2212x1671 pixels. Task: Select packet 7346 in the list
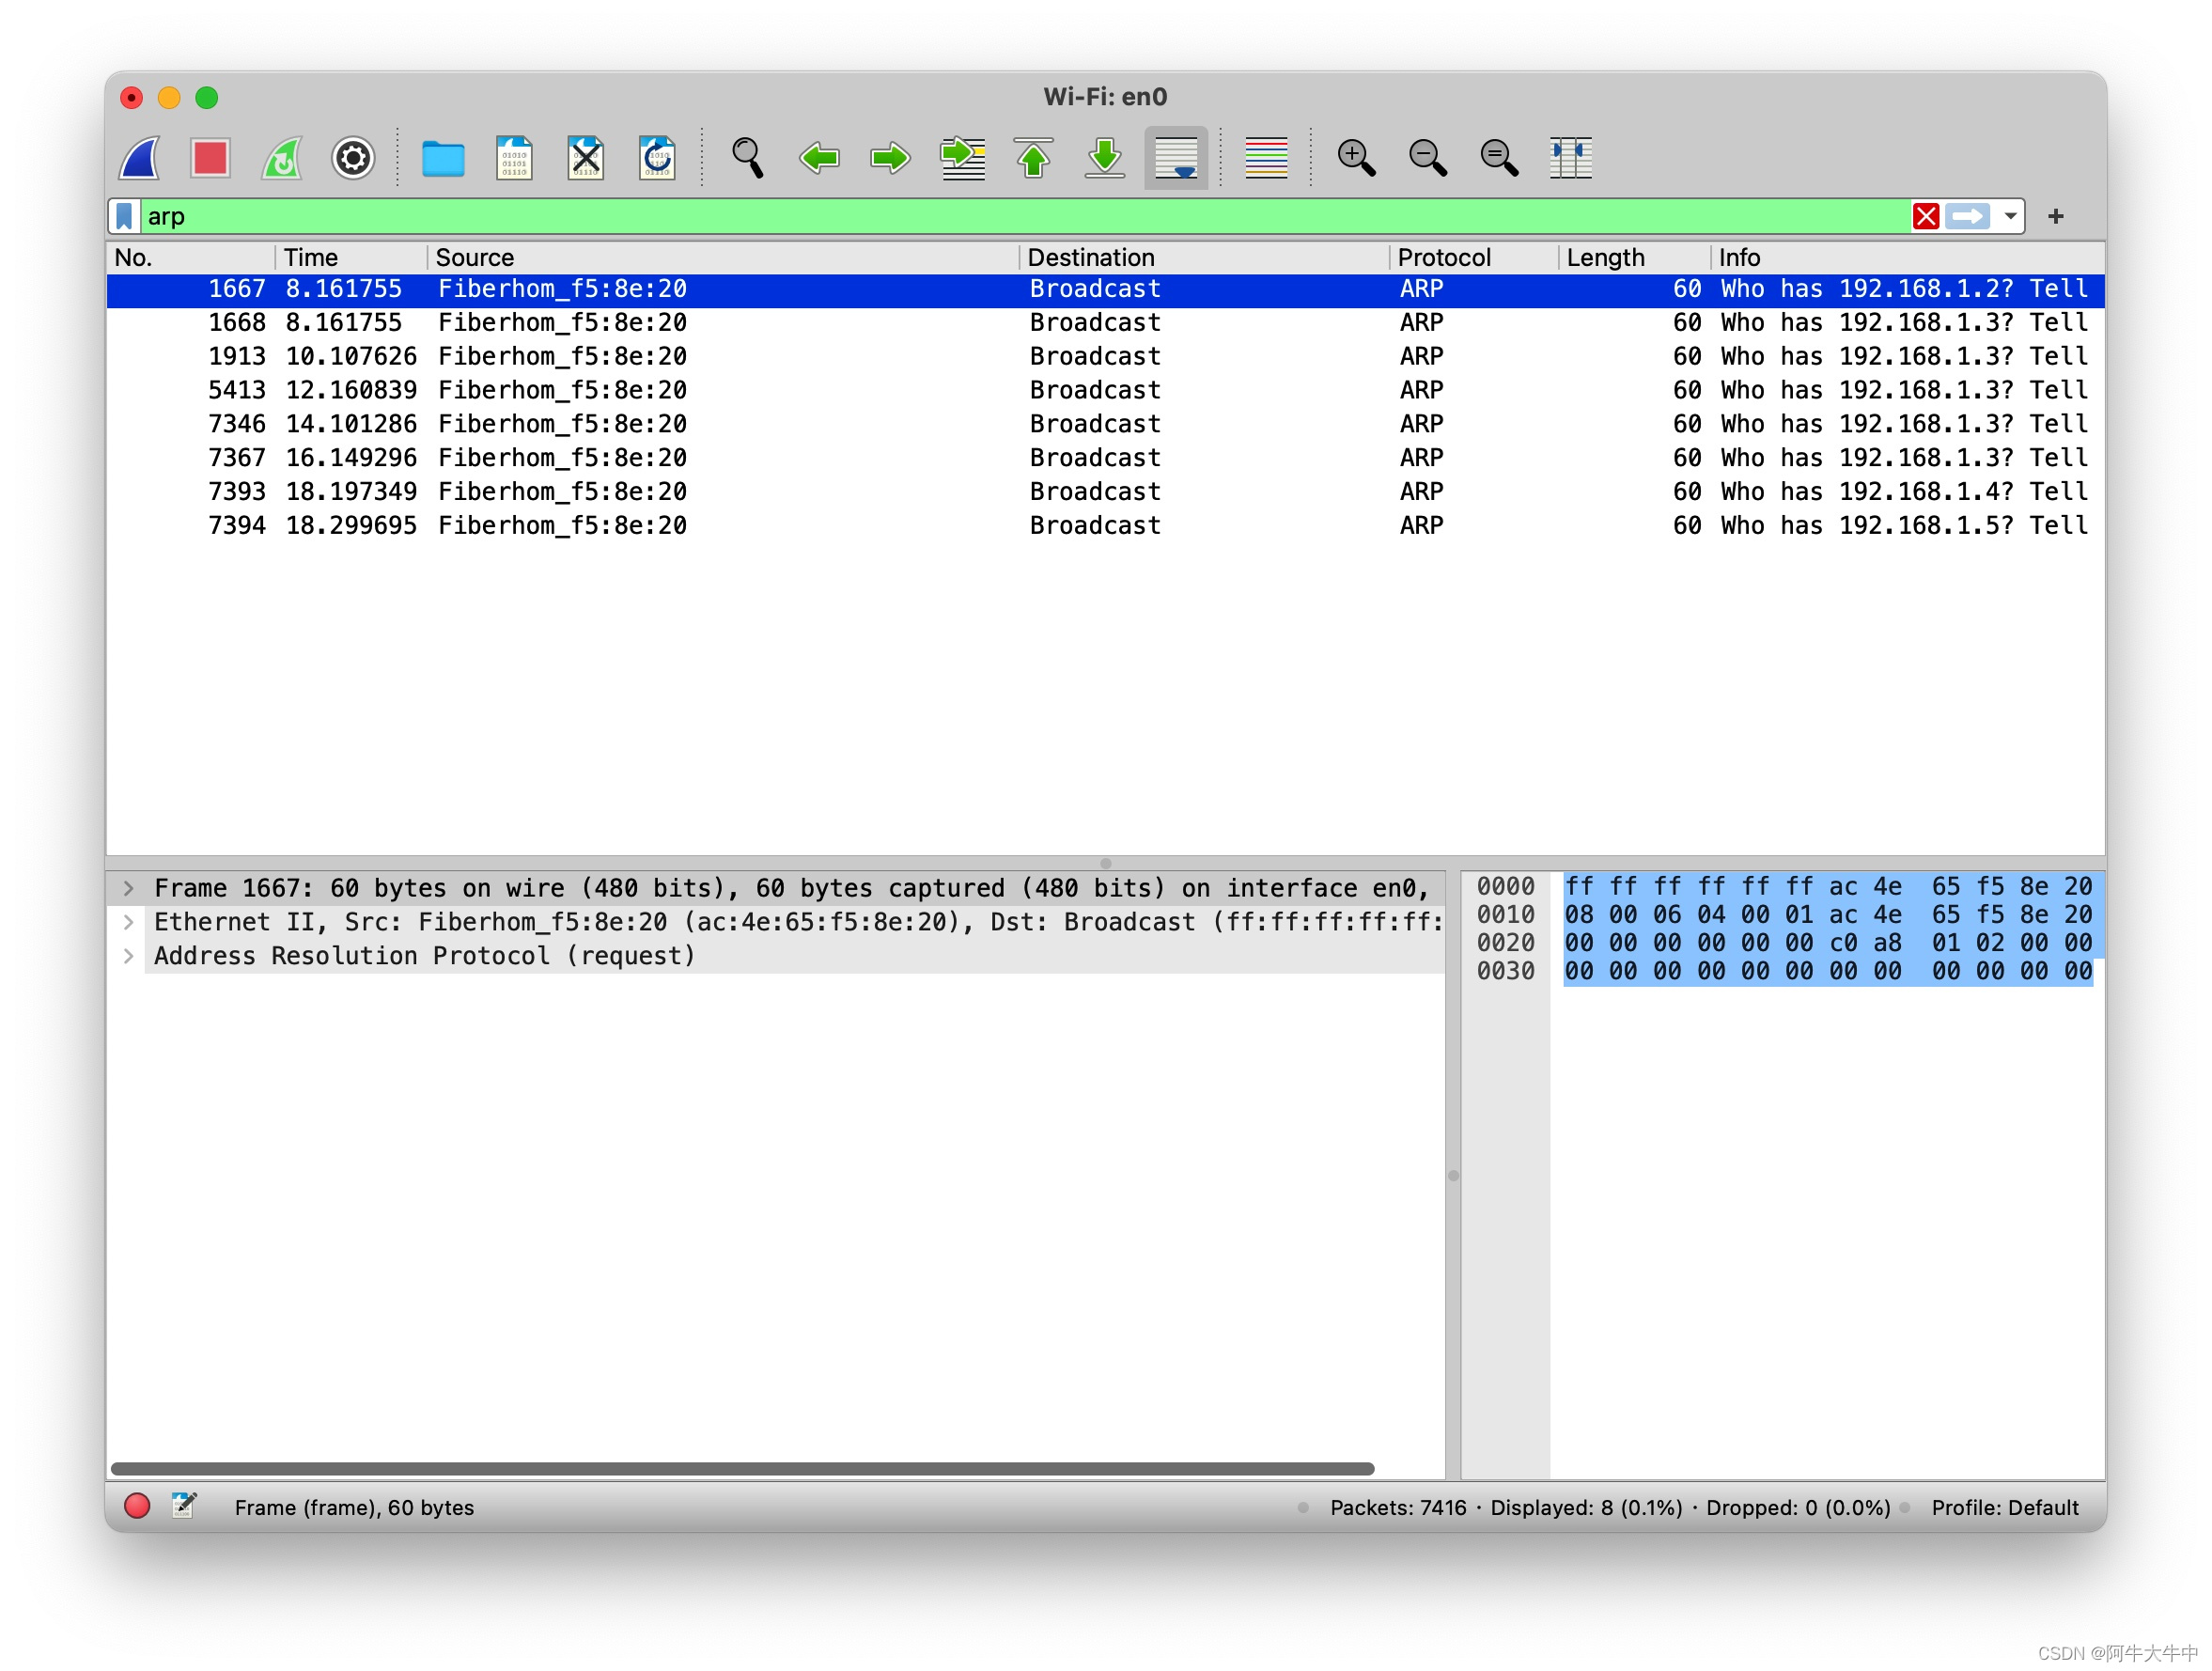(x=1105, y=425)
